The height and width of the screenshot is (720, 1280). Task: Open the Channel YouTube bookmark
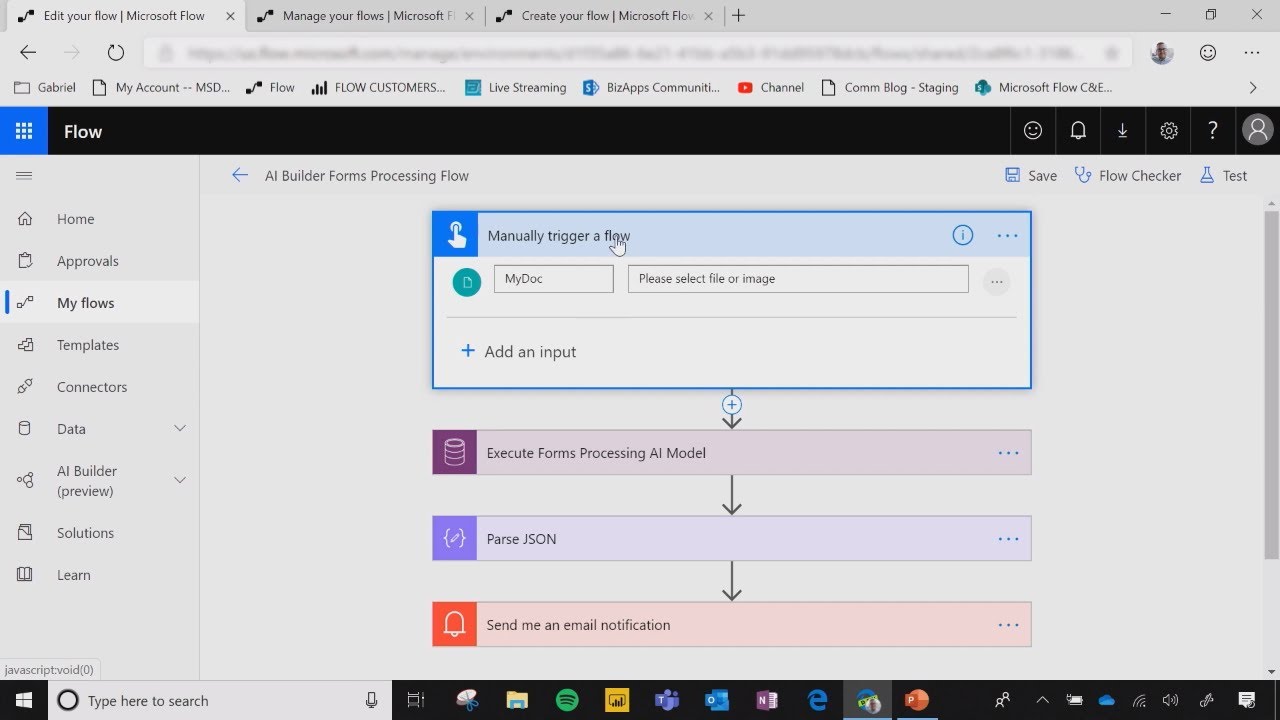coord(770,88)
